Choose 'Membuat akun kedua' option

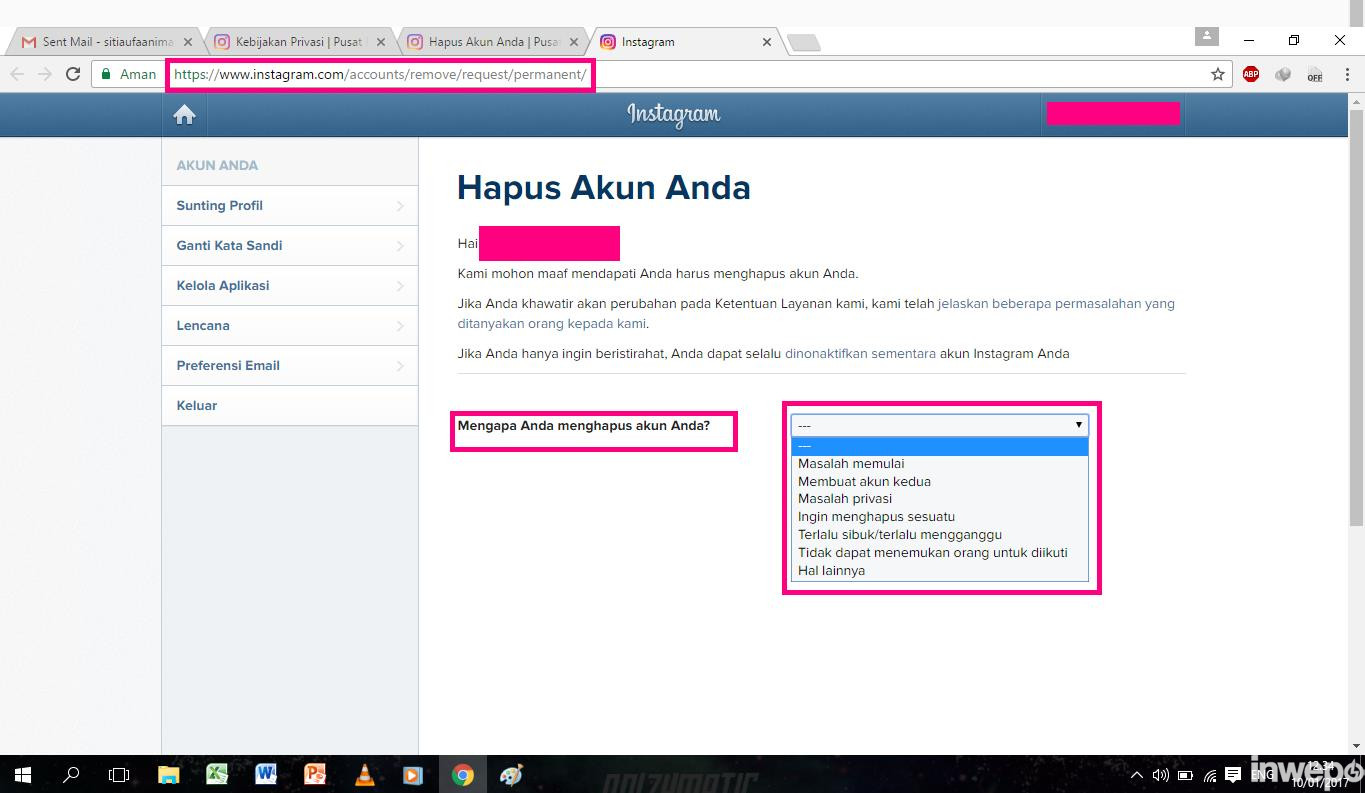[939, 481]
